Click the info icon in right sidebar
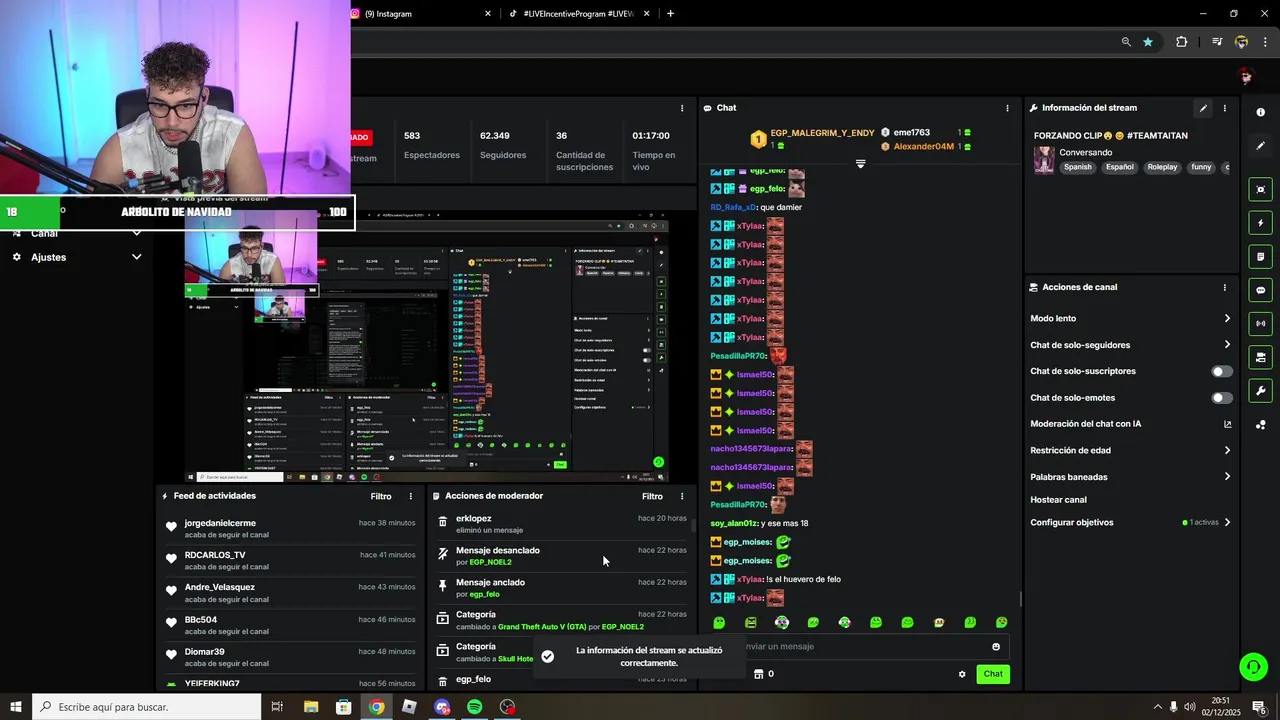Image resolution: width=1280 pixels, height=720 pixels. 1261,112
